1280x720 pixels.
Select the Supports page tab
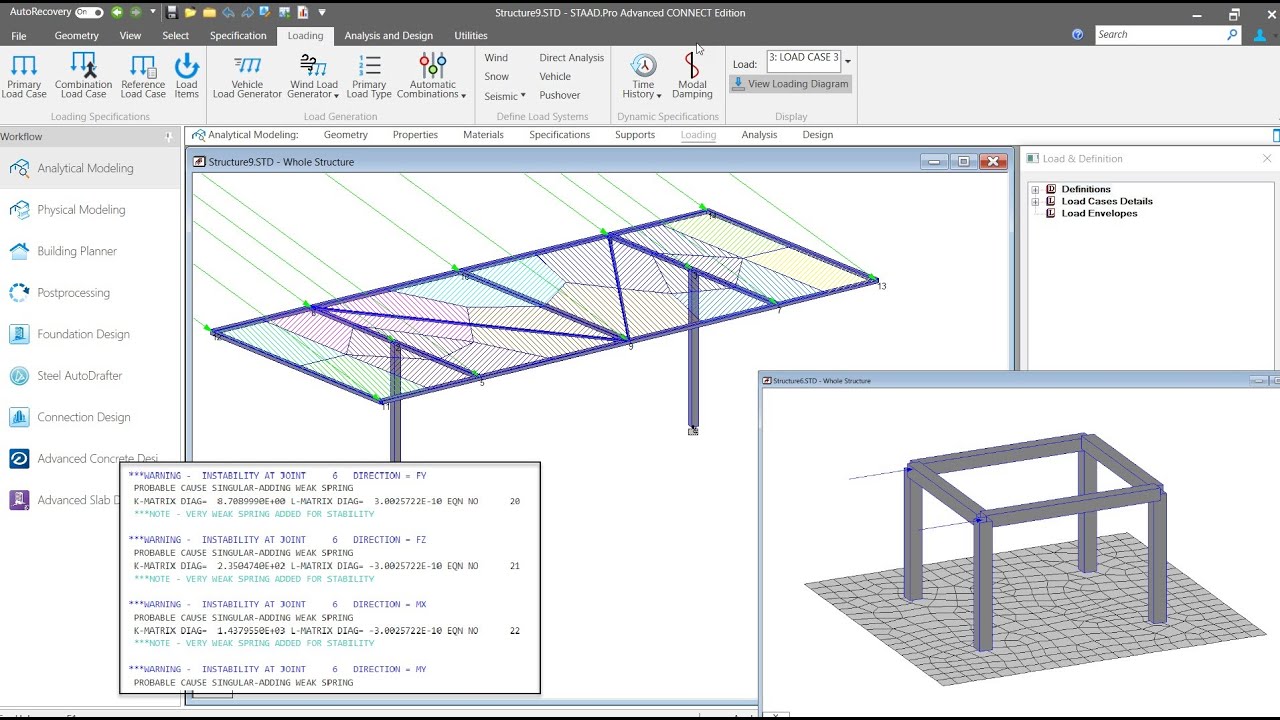tap(635, 135)
